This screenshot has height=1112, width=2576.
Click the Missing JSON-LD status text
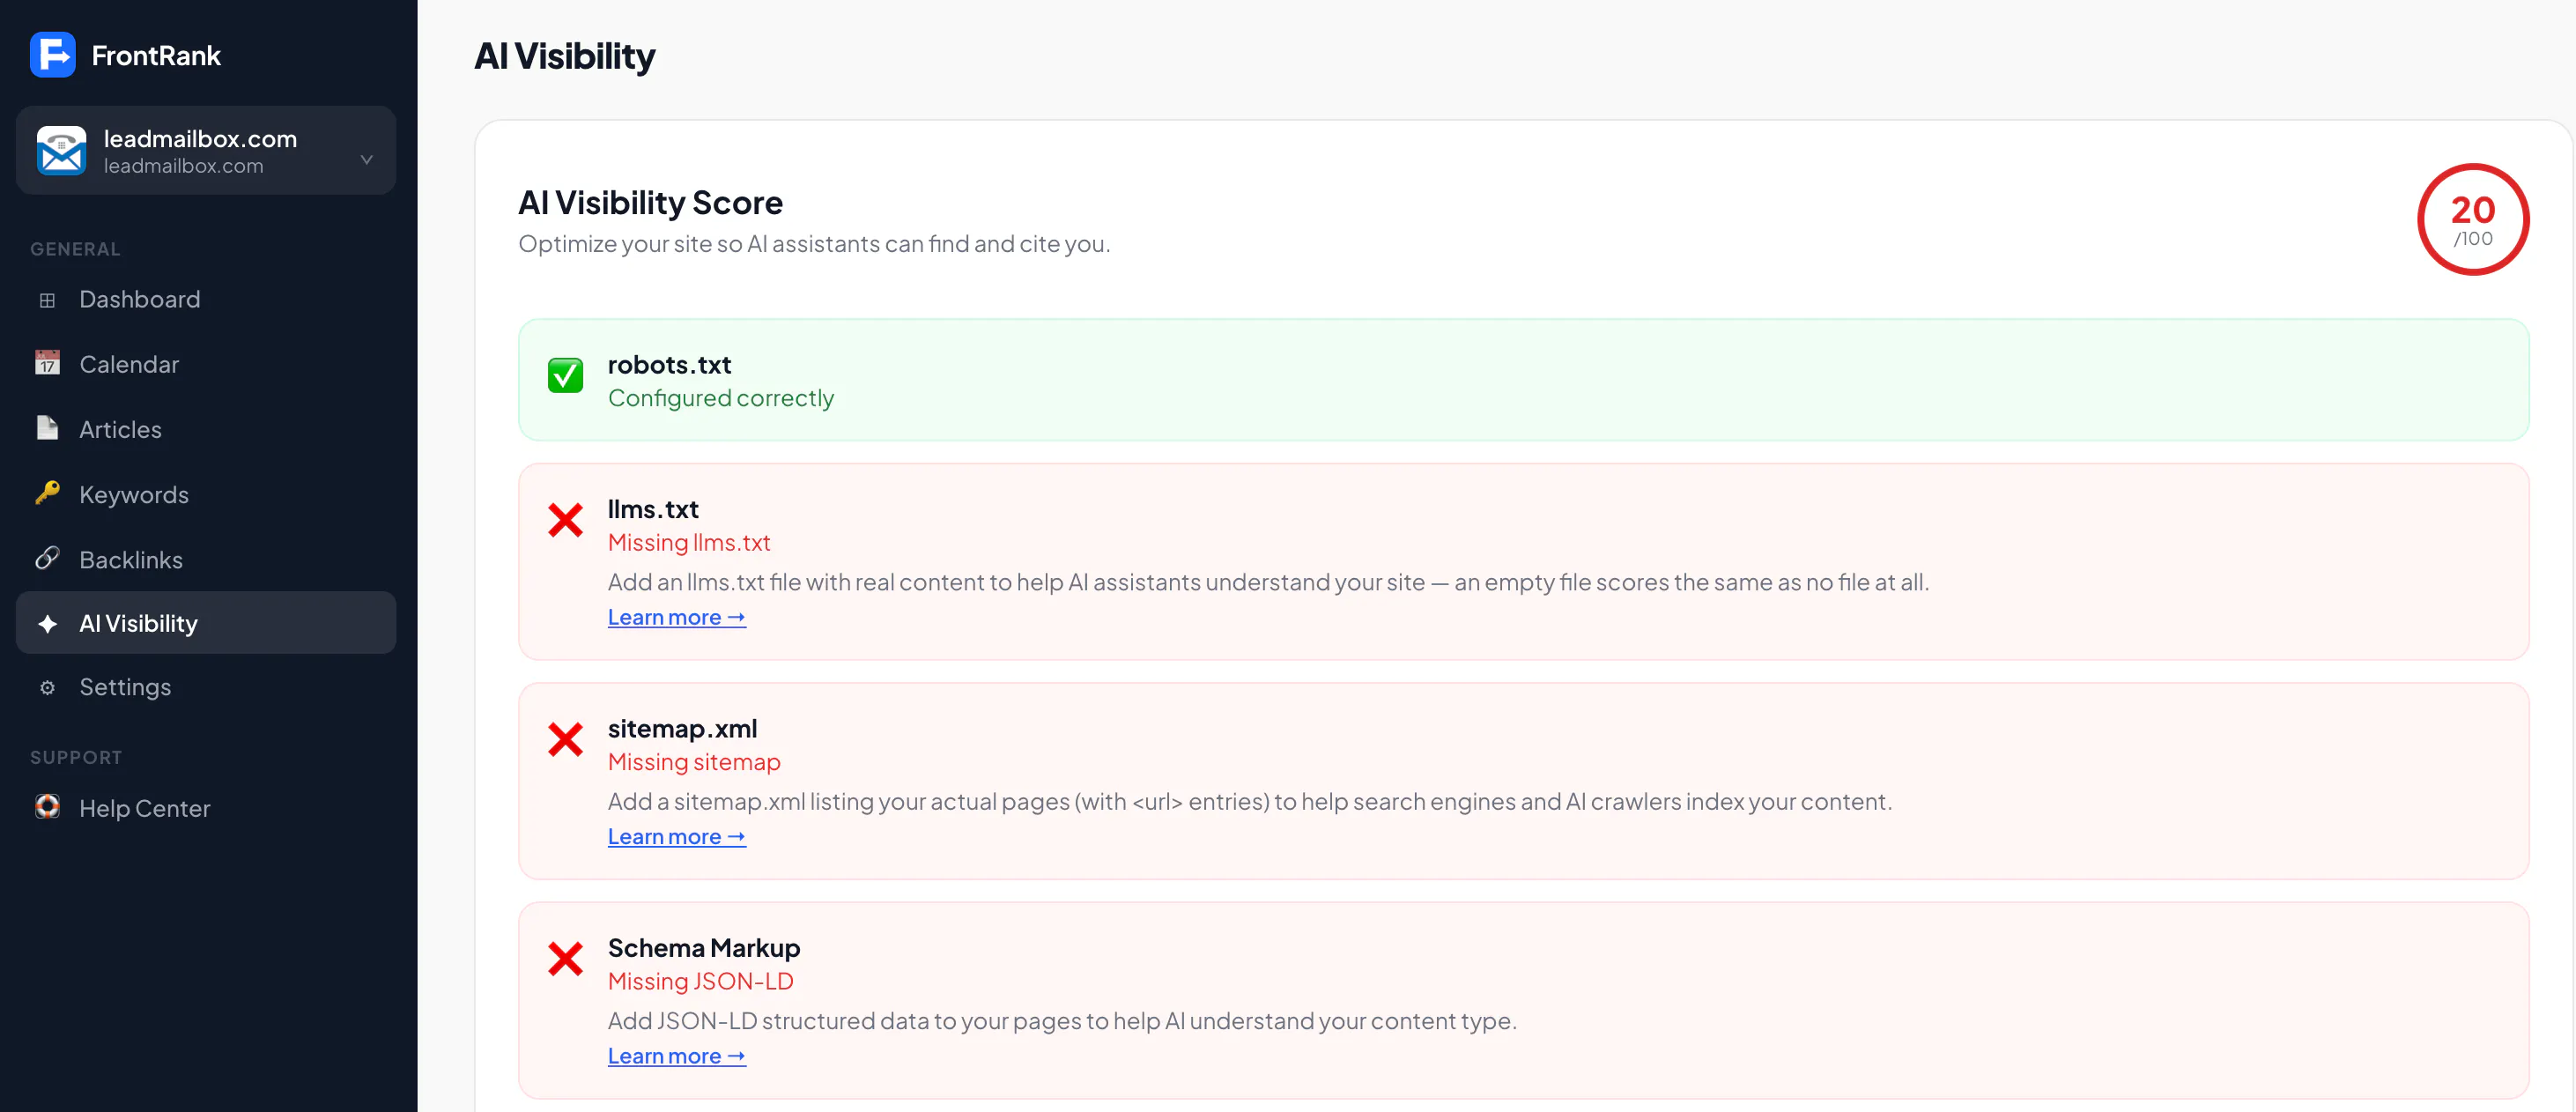click(701, 981)
